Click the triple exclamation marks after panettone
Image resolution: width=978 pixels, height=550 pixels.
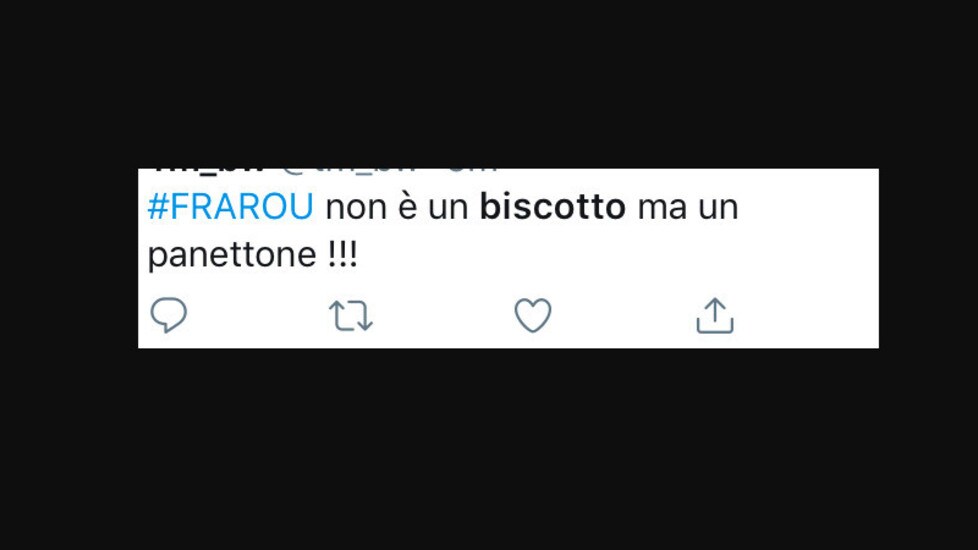tap(342, 255)
